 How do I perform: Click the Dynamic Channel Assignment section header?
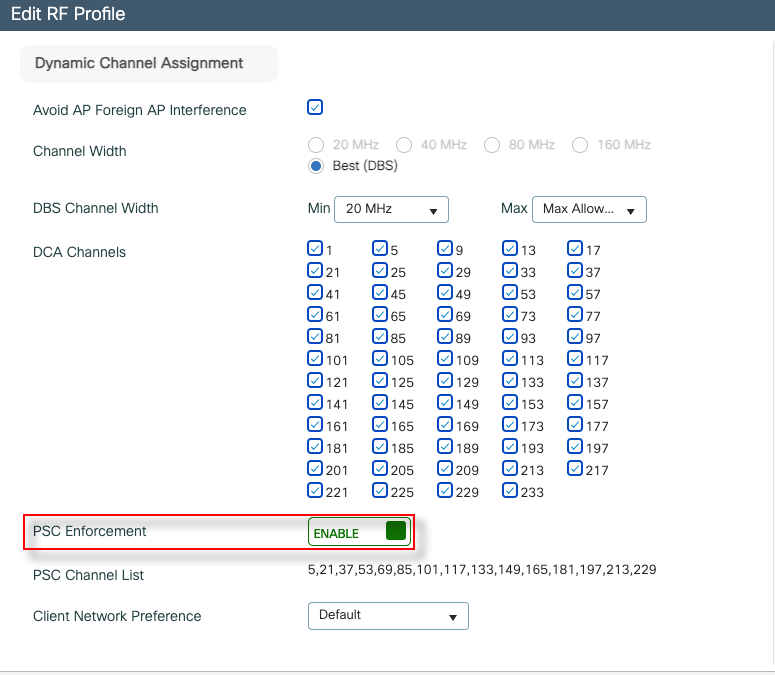point(139,63)
